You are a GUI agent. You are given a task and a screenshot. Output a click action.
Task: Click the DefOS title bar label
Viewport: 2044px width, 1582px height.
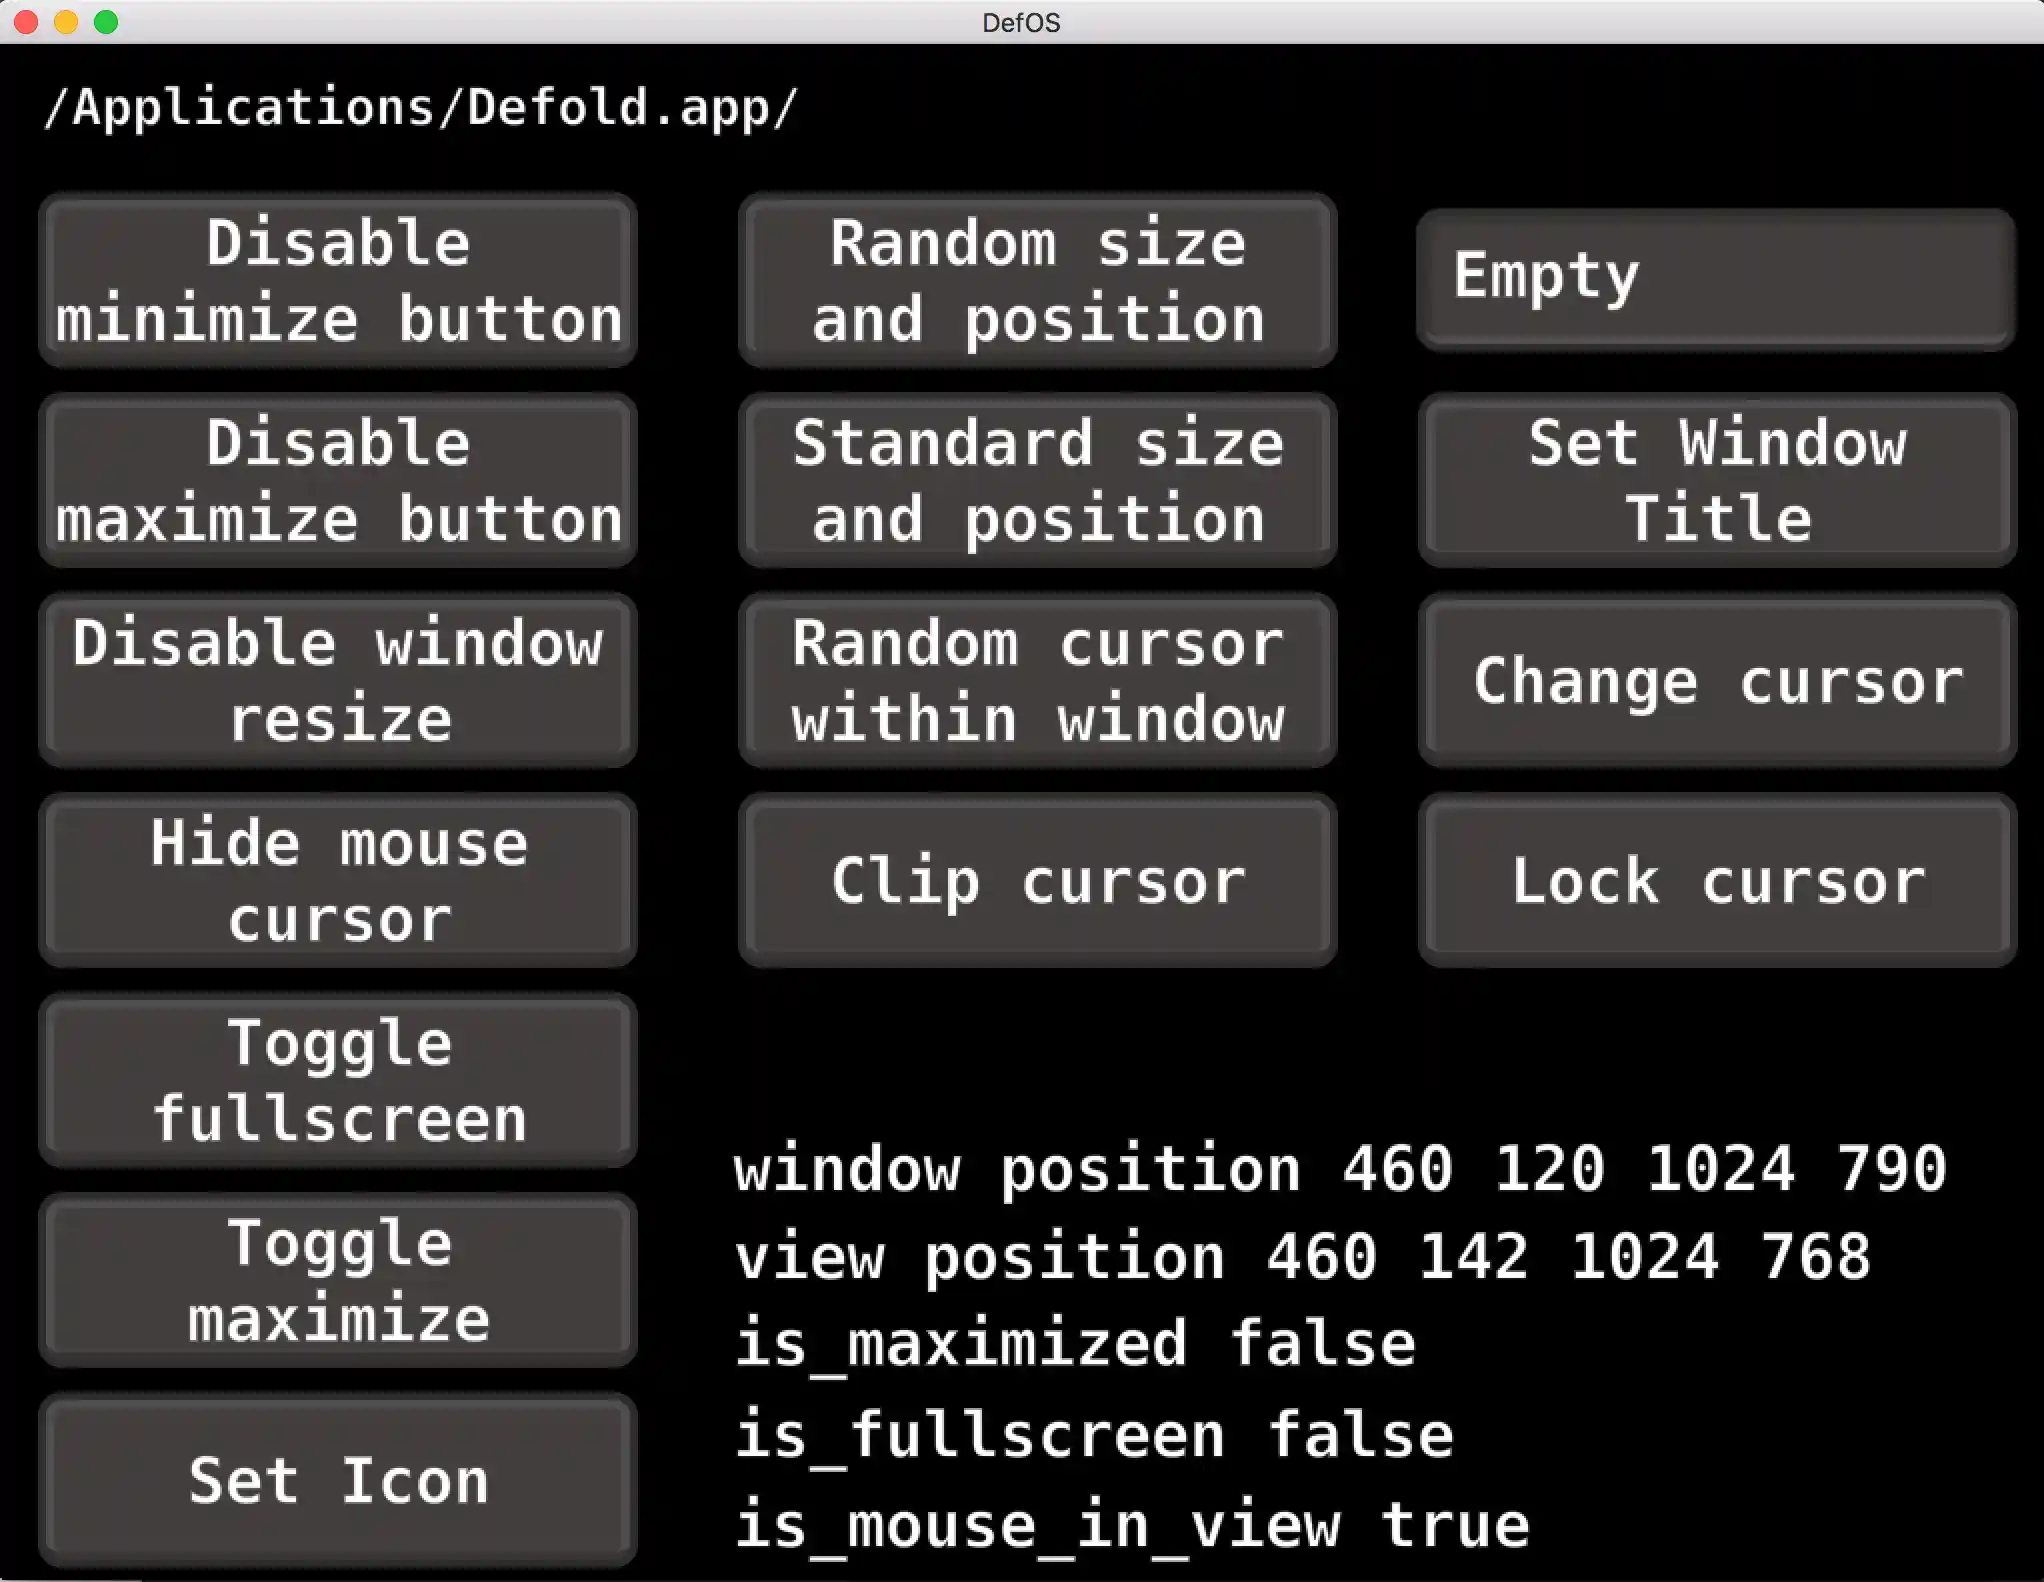click(x=1021, y=23)
